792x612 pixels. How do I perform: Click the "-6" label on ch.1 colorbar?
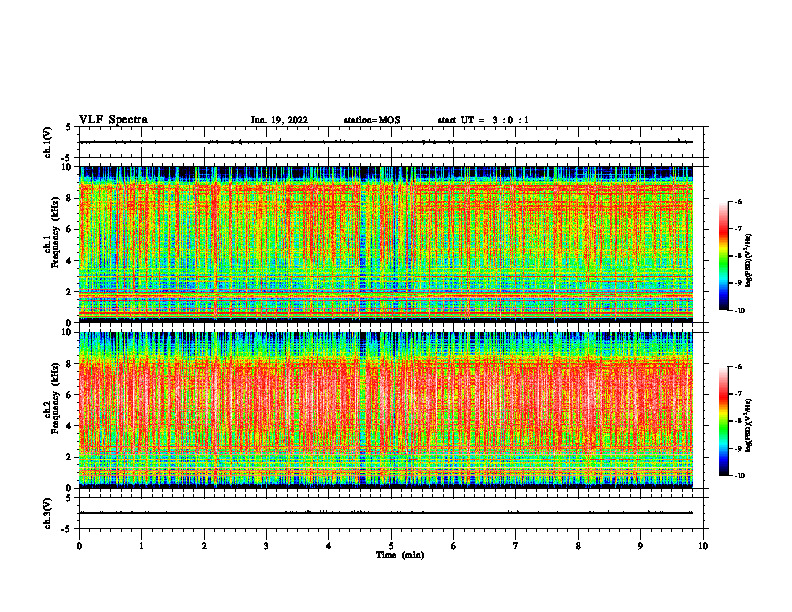739,202
